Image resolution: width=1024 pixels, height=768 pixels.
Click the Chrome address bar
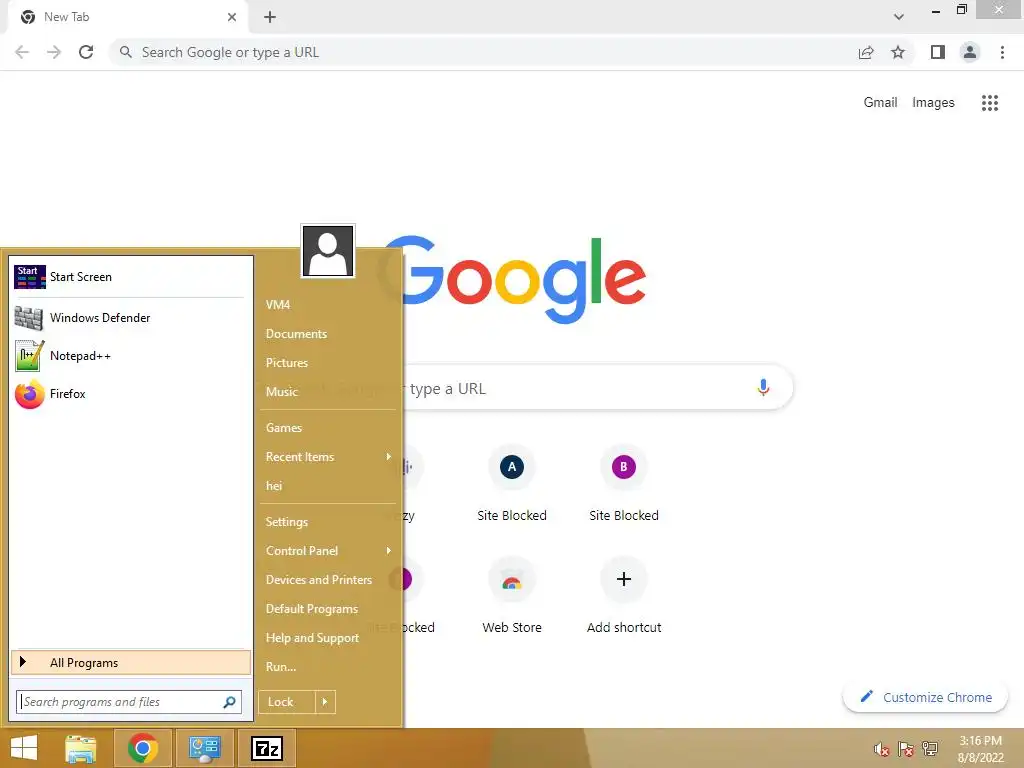[483, 52]
